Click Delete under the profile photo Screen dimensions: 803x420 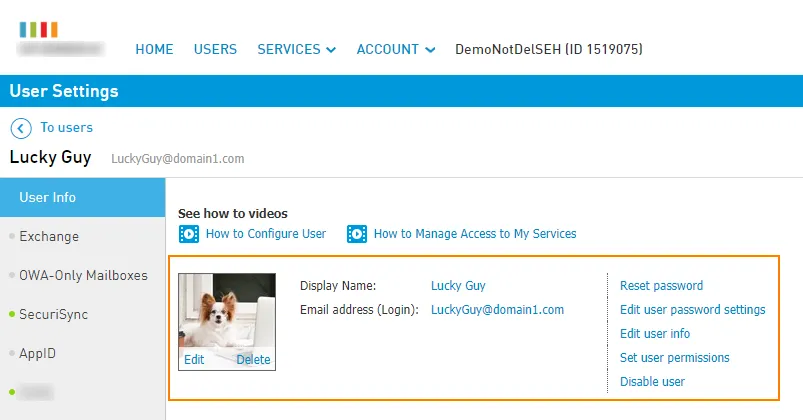point(253,360)
